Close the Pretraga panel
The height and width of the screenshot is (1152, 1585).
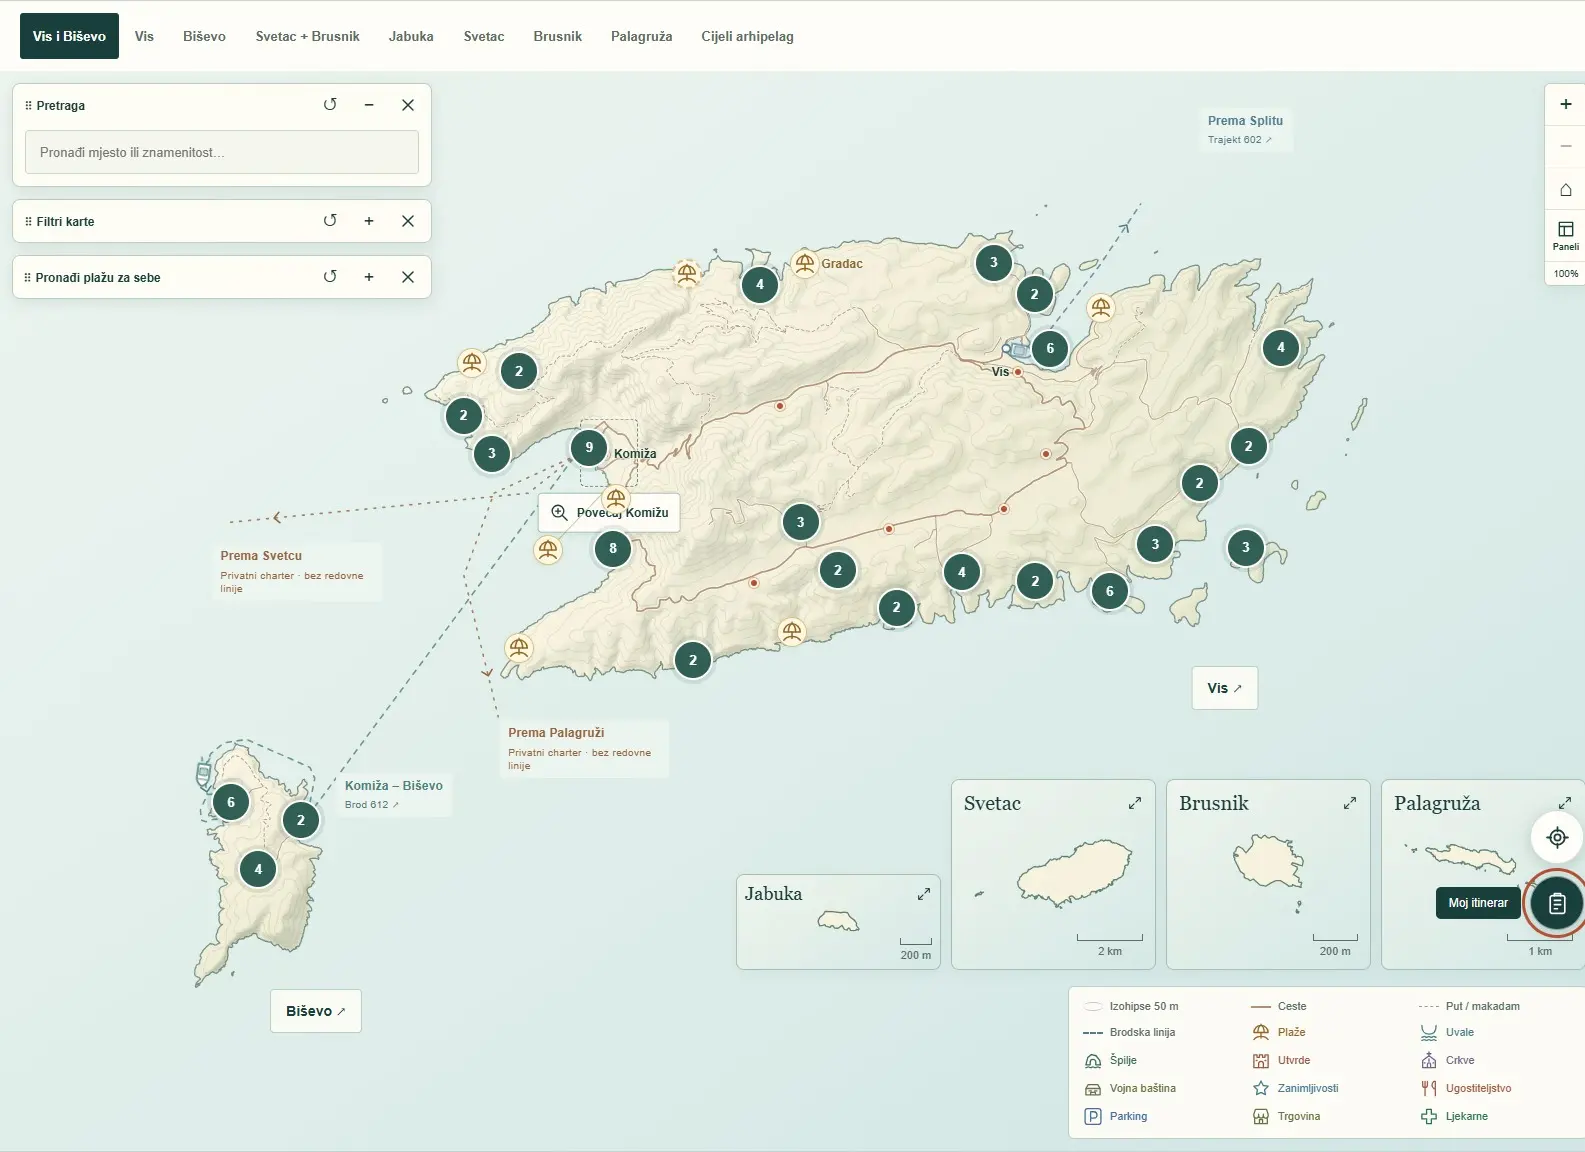tap(408, 105)
